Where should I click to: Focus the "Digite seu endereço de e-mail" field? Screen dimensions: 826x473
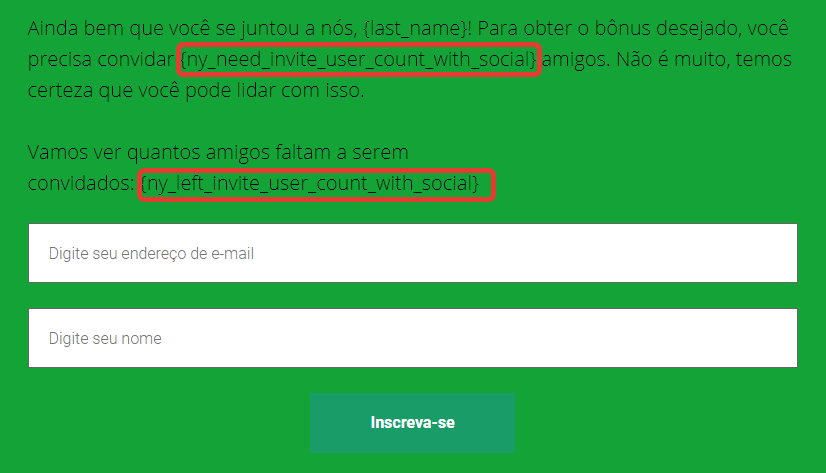412,253
